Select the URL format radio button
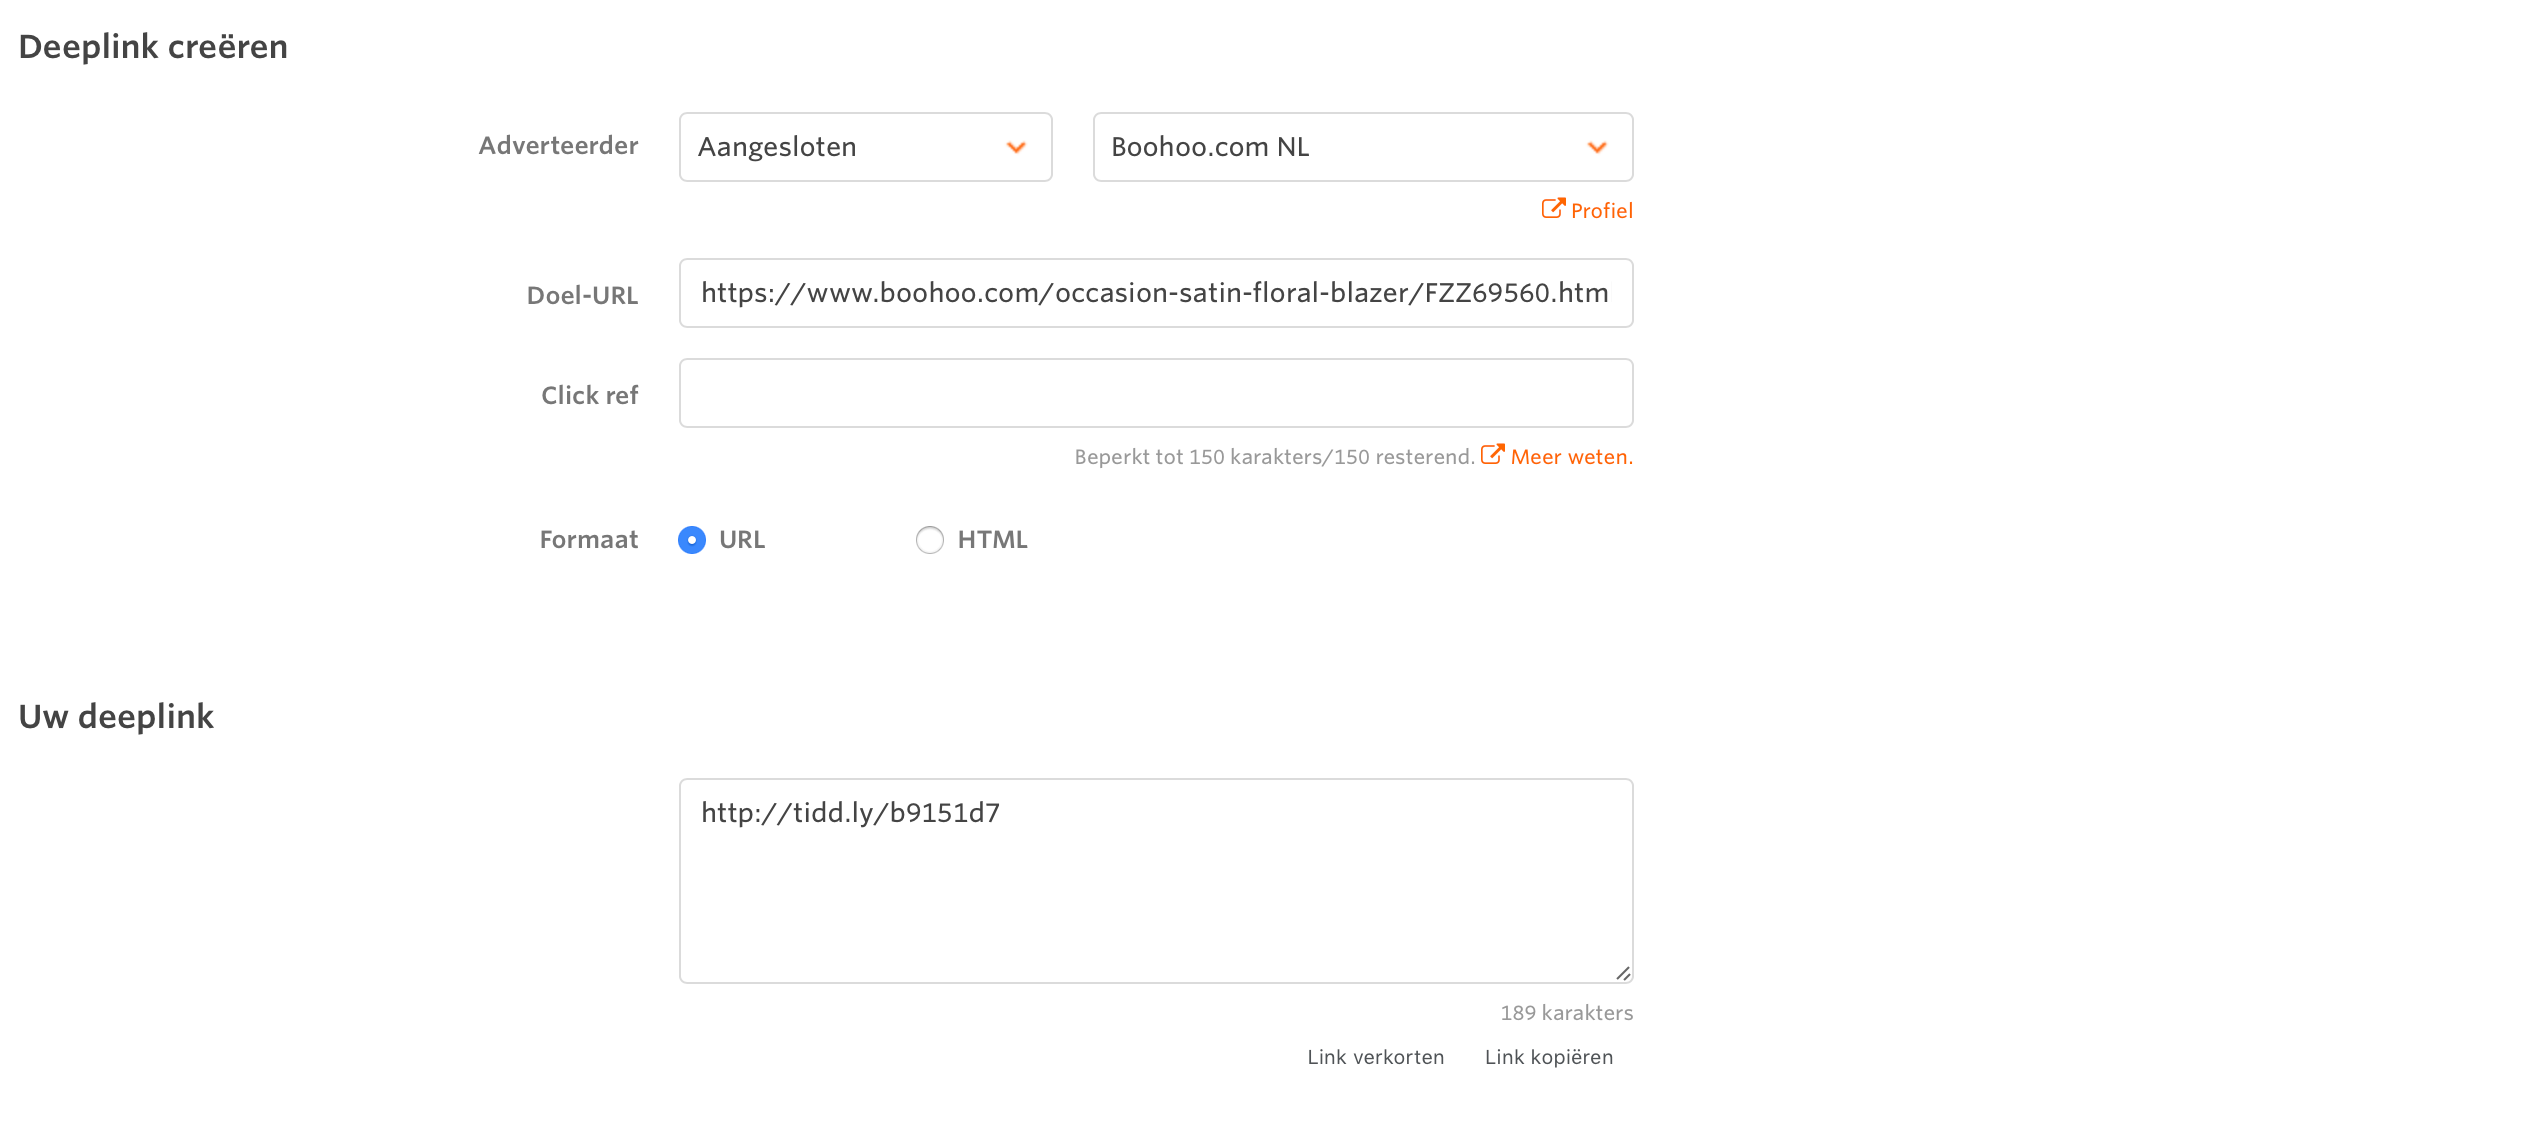The image size is (2524, 1146). tap(692, 540)
